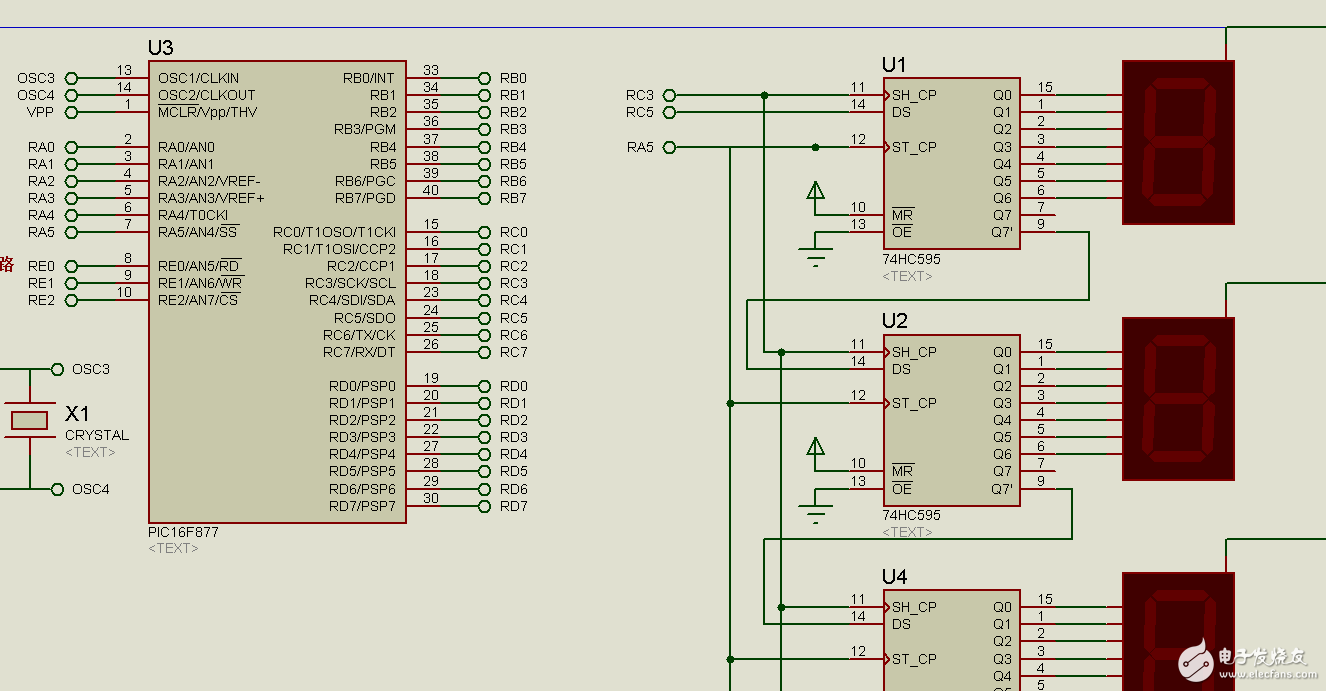
Task: Select the ground symbol at U1 OE pin
Action: tap(817, 259)
